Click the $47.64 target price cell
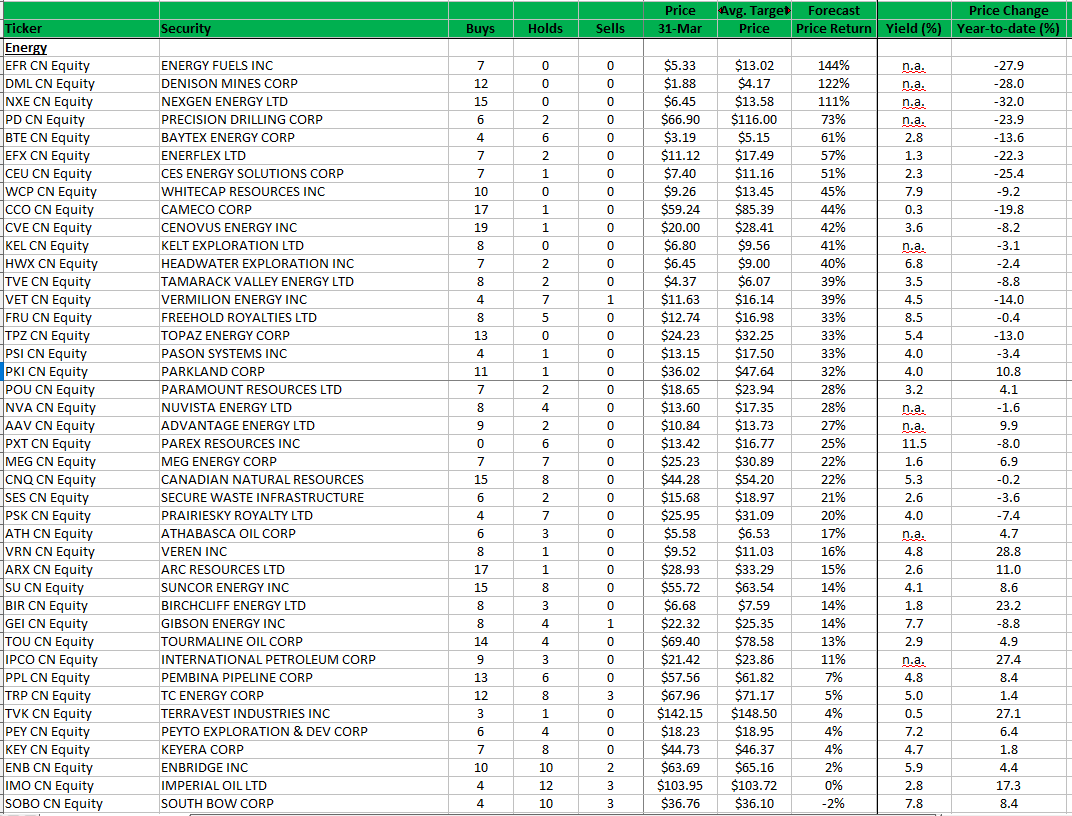This screenshot has height=816, width=1072. [x=754, y=372]
